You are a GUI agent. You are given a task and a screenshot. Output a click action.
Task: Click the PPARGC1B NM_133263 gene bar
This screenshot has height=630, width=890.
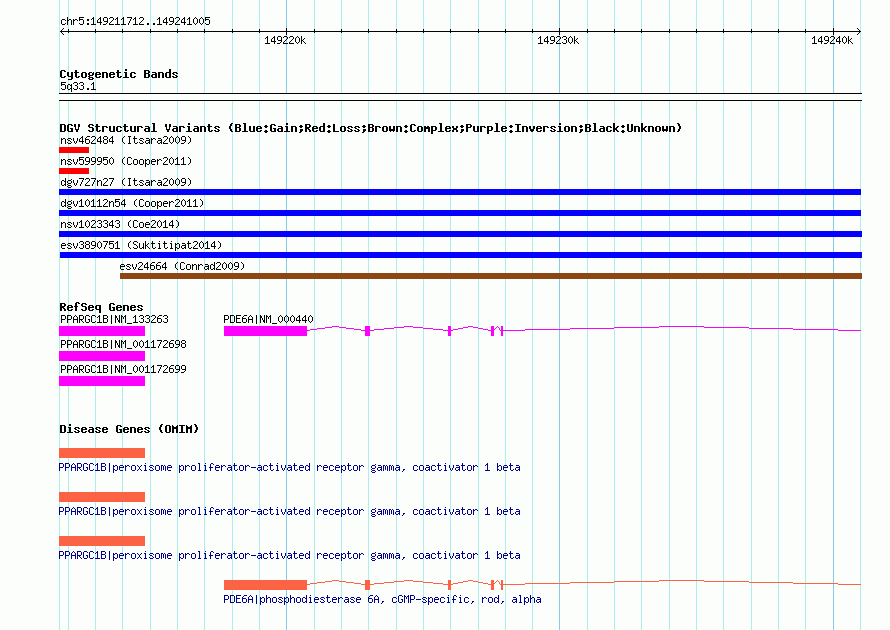(x=102, y=331)
